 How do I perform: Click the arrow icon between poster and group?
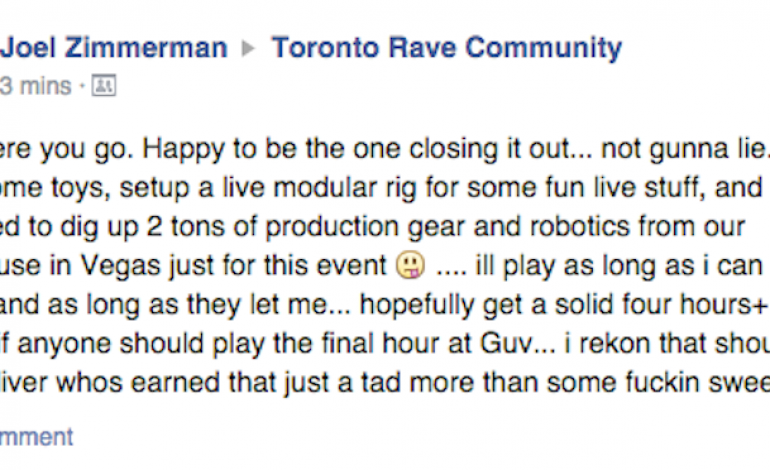pyautogui.click(x=249, y=48)
